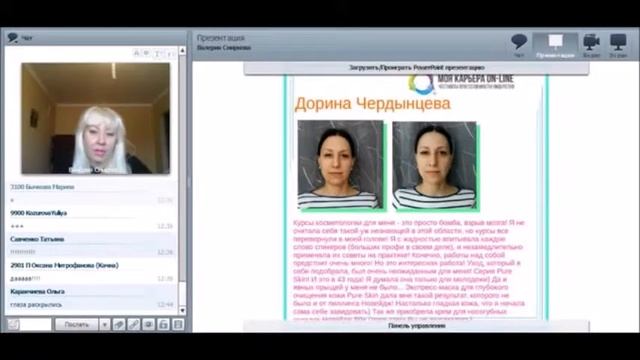Click the slide title Дорина Чердынцева
This screenshot has height=360, width=640.
(372, 104)
